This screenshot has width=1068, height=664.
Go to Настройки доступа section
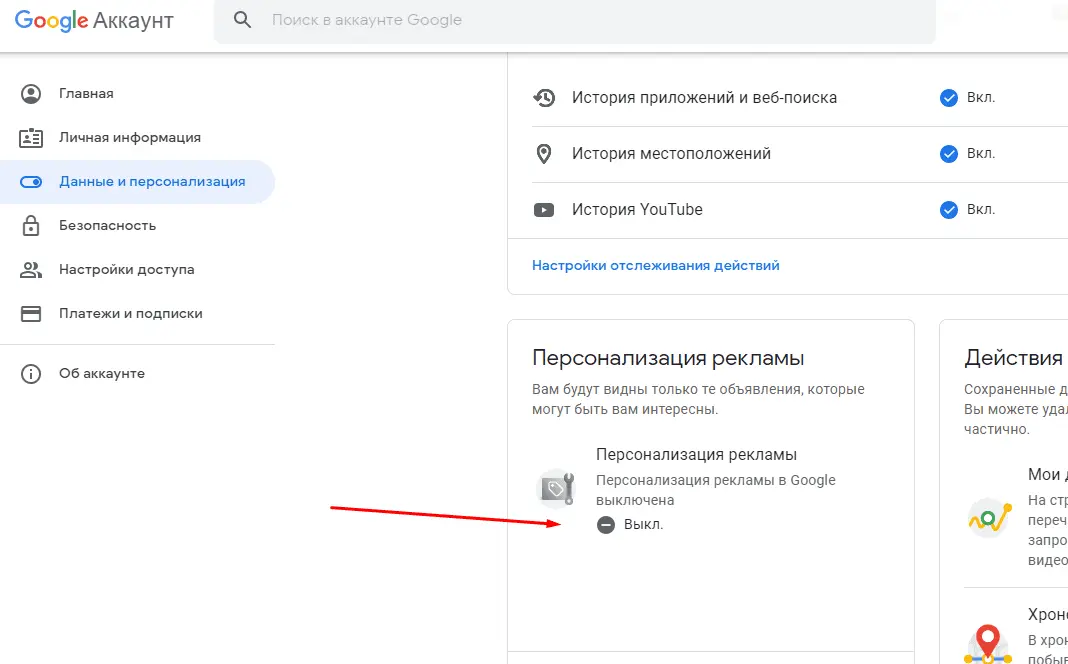(x=126, y=270)
